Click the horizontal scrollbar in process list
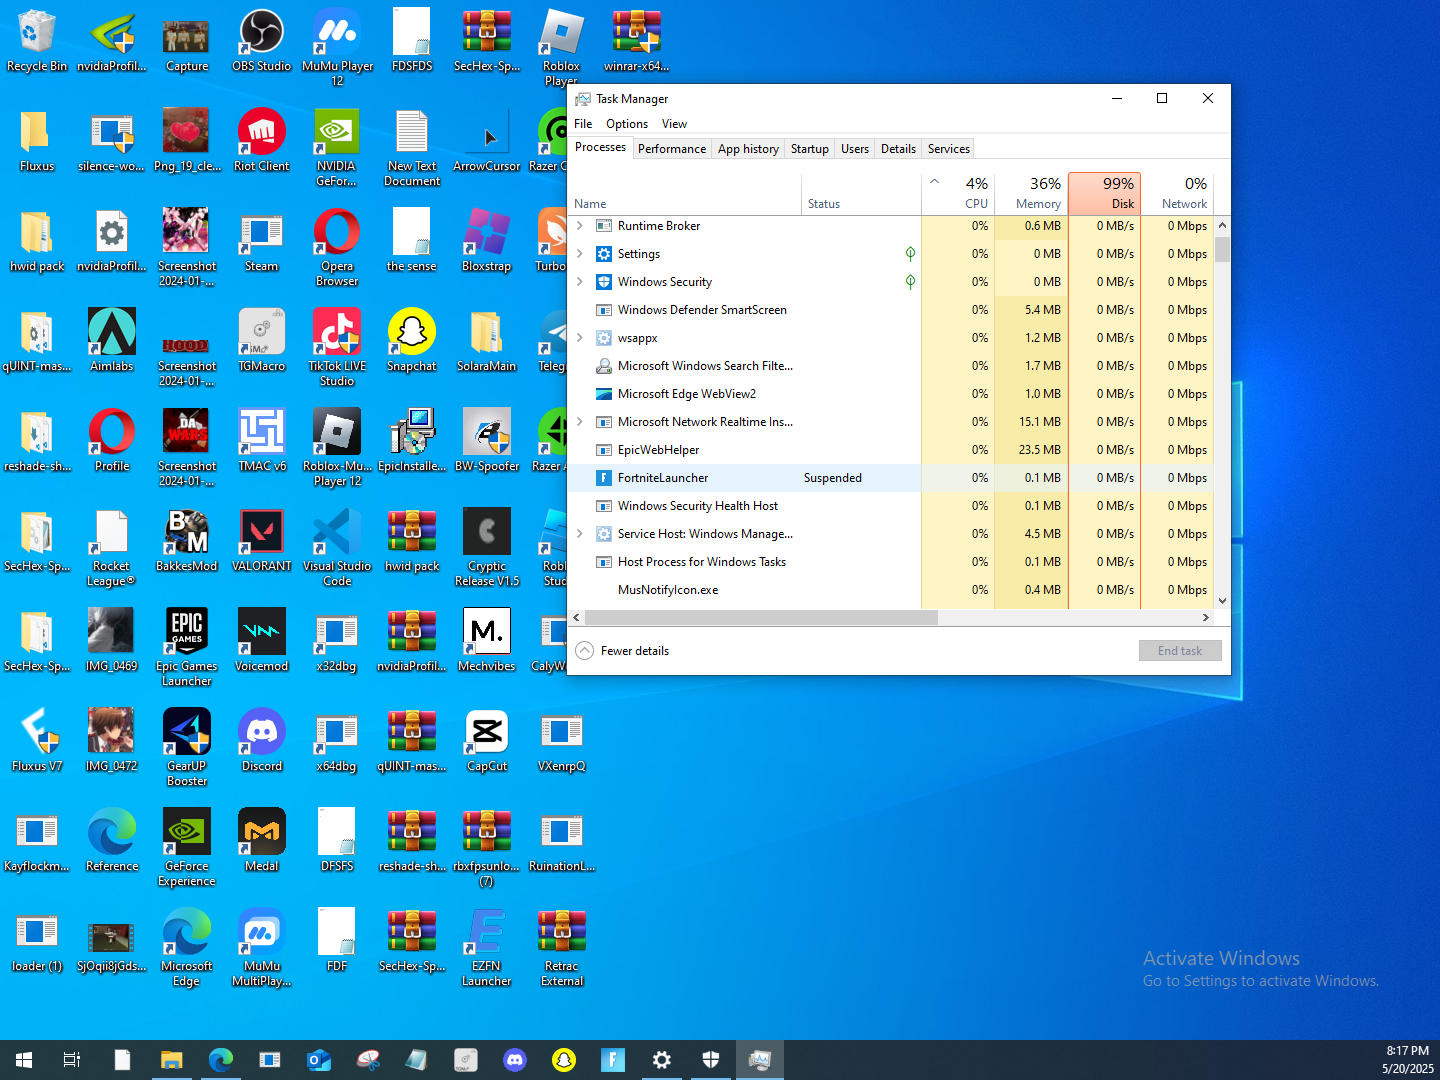 (760, 618)
